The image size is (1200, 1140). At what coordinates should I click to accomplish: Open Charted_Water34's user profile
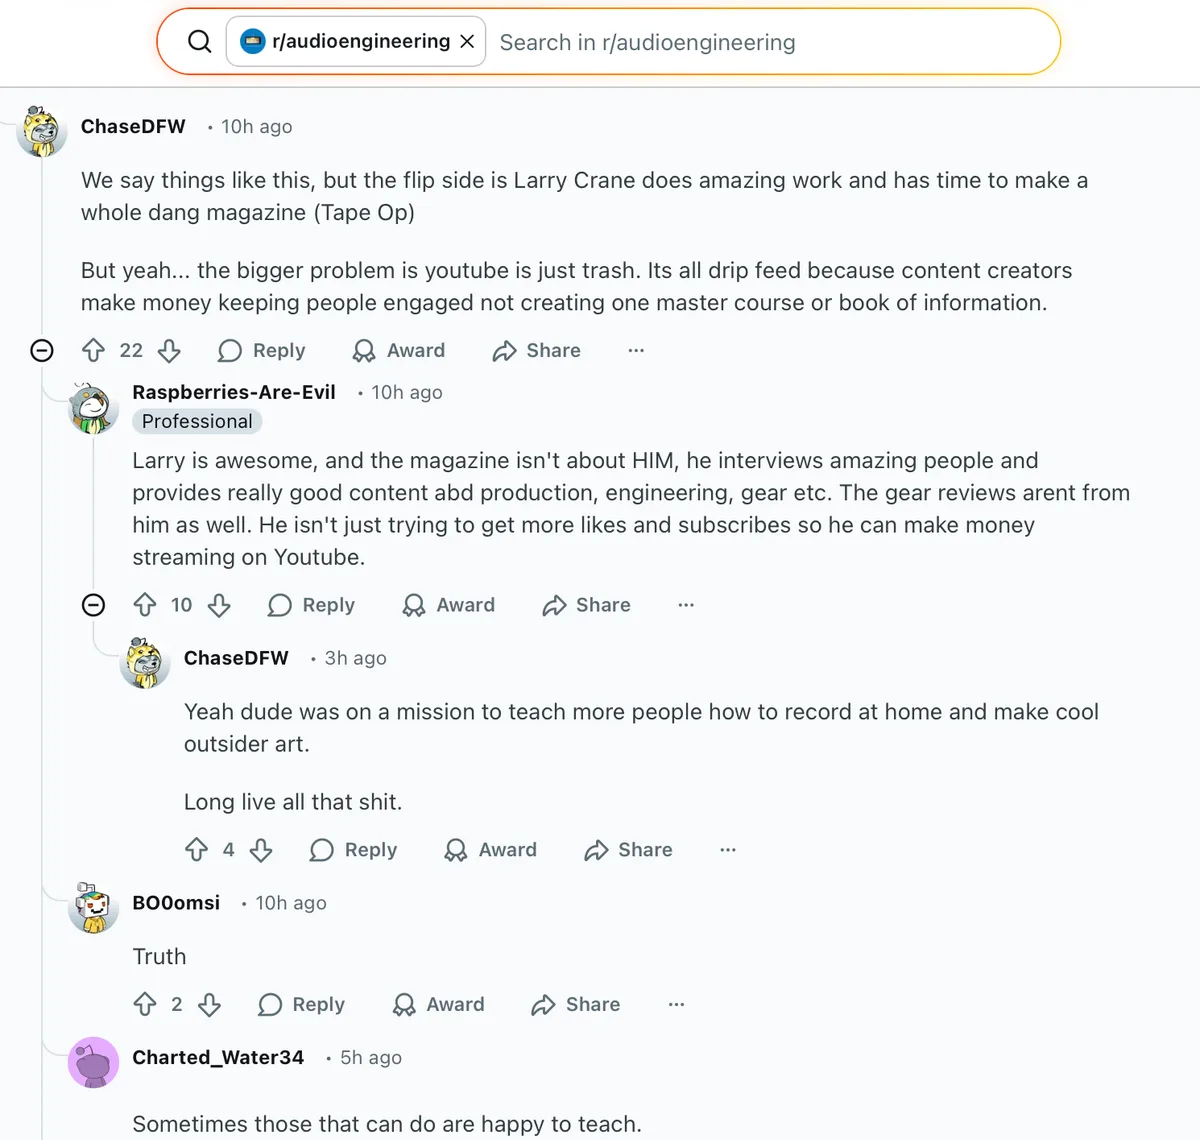tap(218, 1057)
